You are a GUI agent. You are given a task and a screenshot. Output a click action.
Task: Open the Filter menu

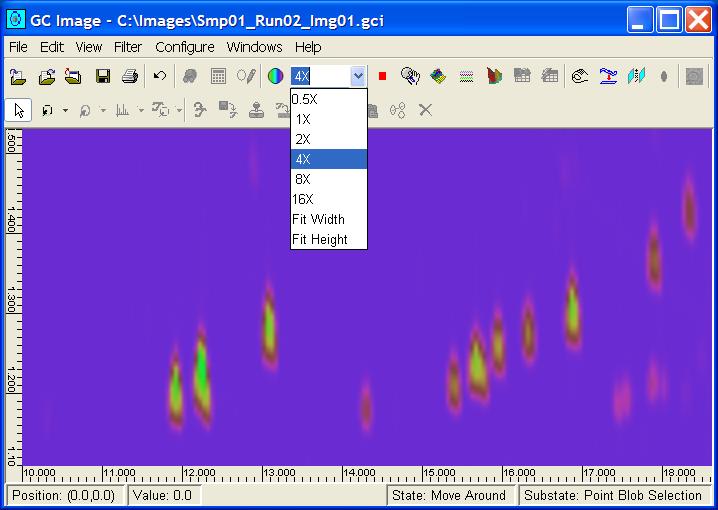pos(128,47)
